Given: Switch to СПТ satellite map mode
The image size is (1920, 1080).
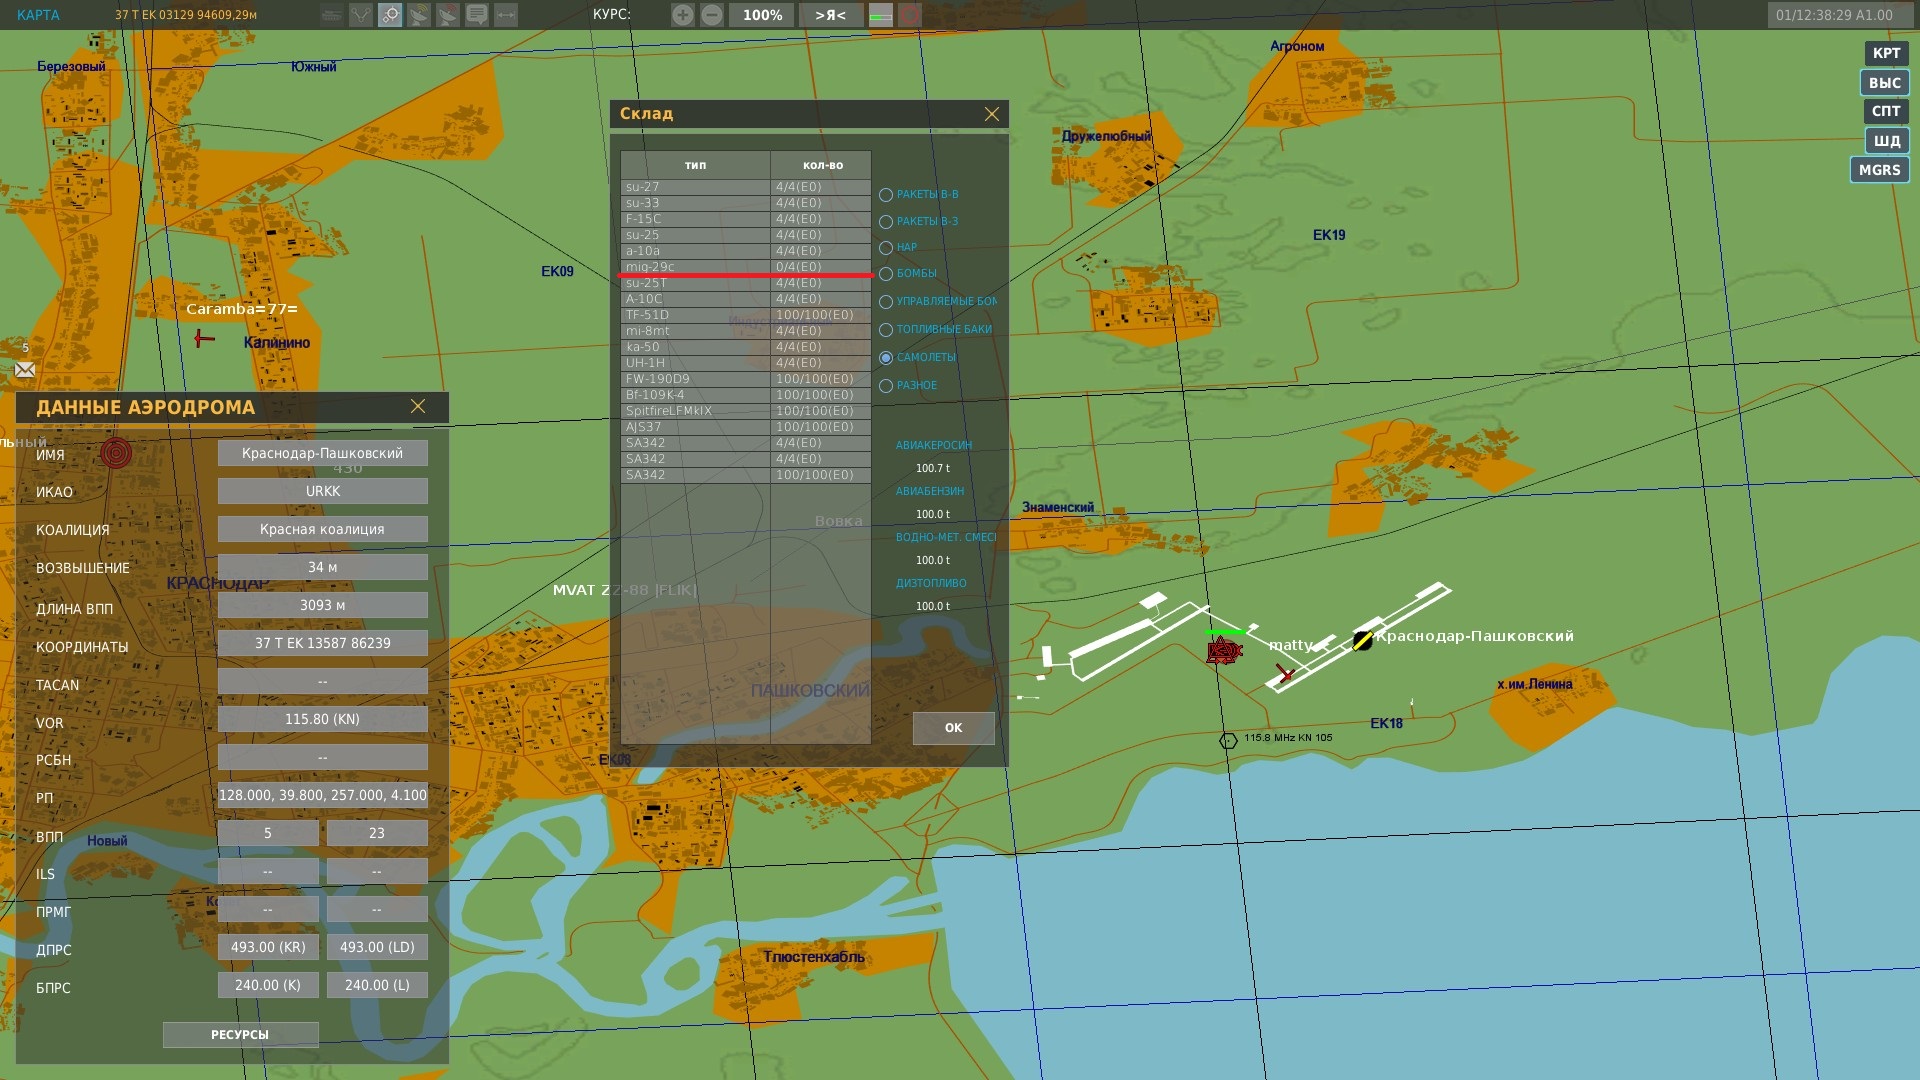Looking at the screenshot, I should click(x=1886, y=111).
